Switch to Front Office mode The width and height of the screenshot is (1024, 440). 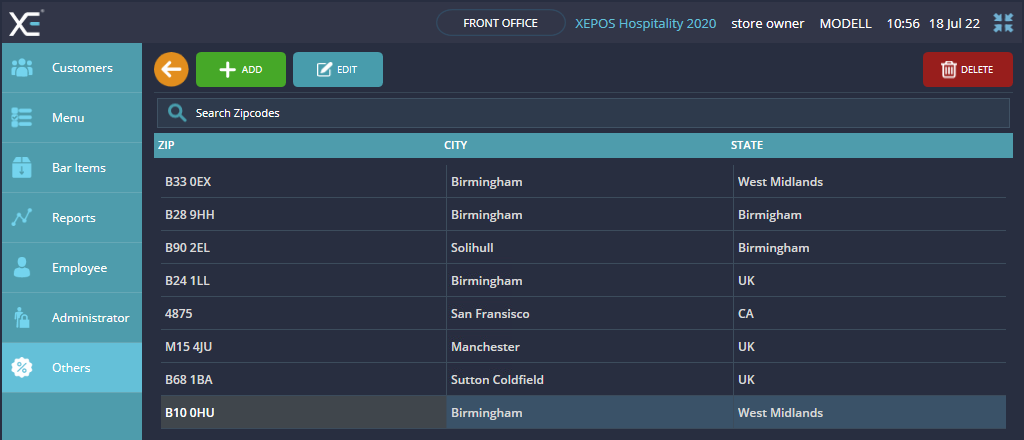click(500, 23)
